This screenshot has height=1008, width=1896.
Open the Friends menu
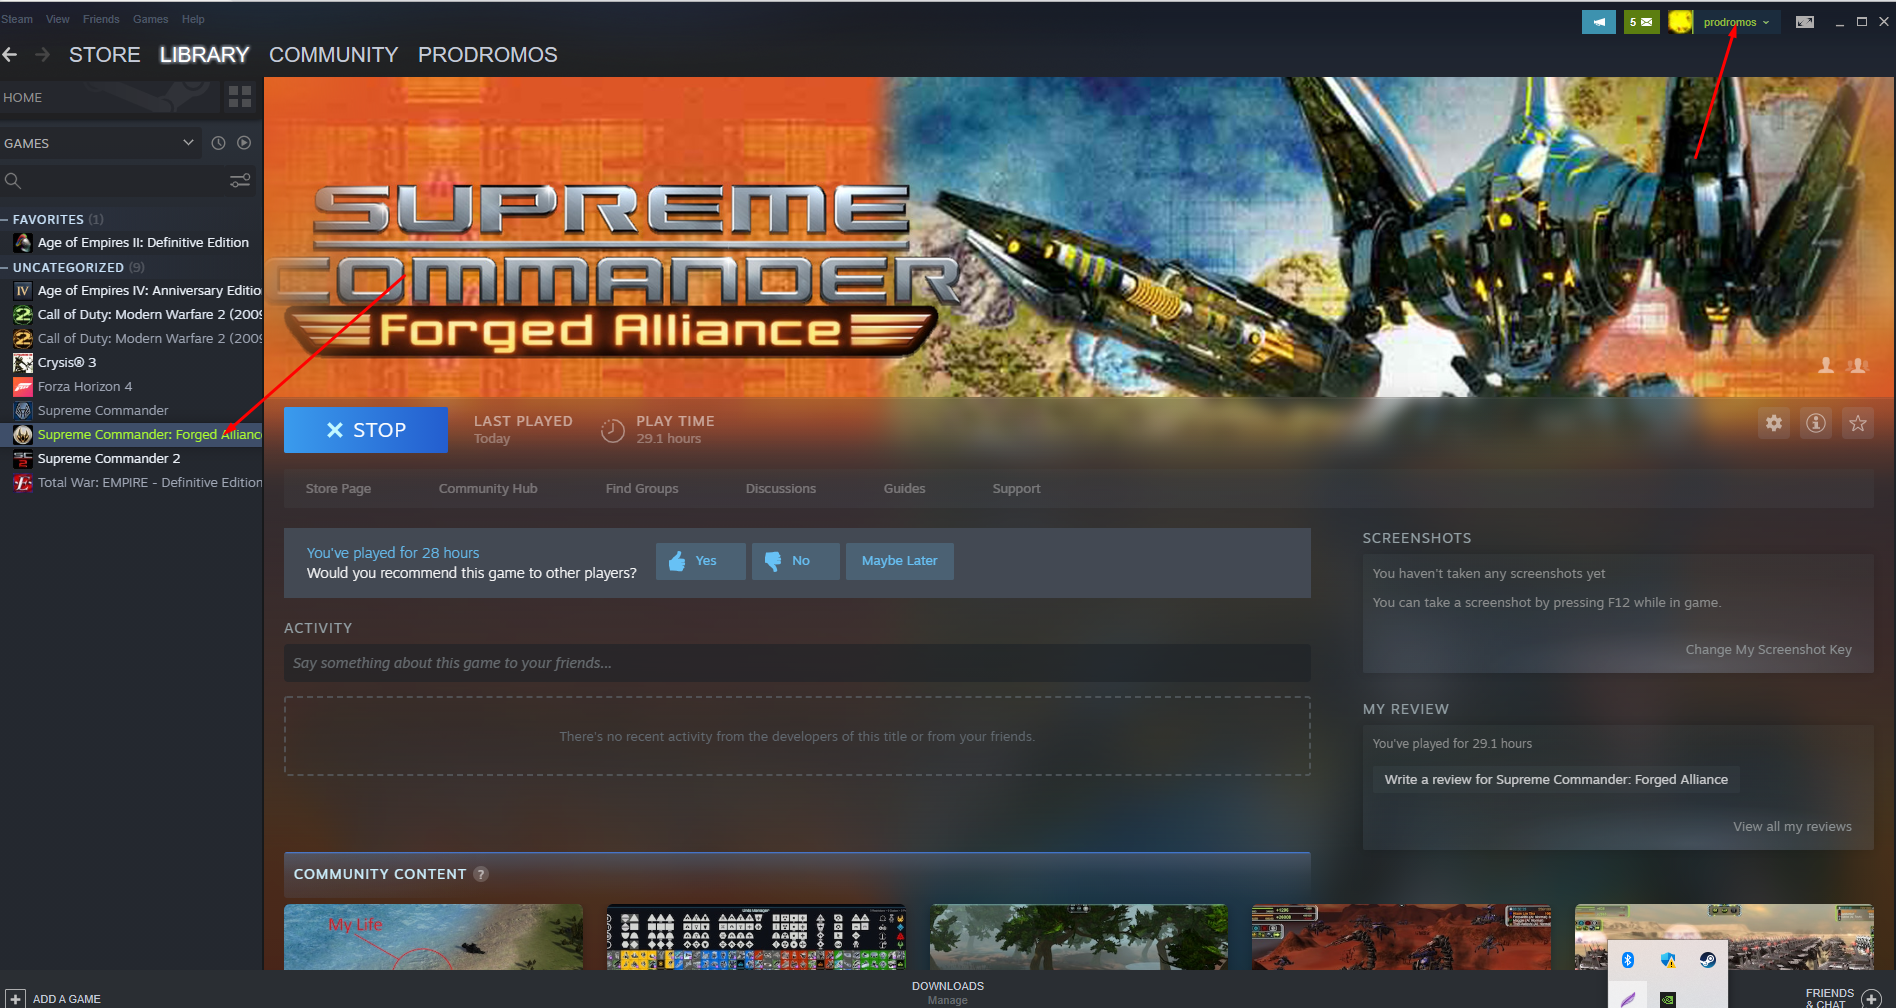pos(101,19)
